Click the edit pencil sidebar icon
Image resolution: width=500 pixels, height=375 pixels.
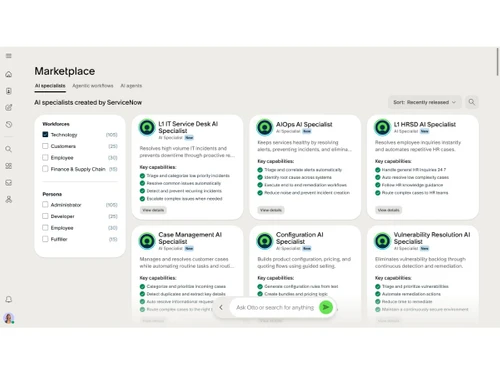(x=9, y=107)
